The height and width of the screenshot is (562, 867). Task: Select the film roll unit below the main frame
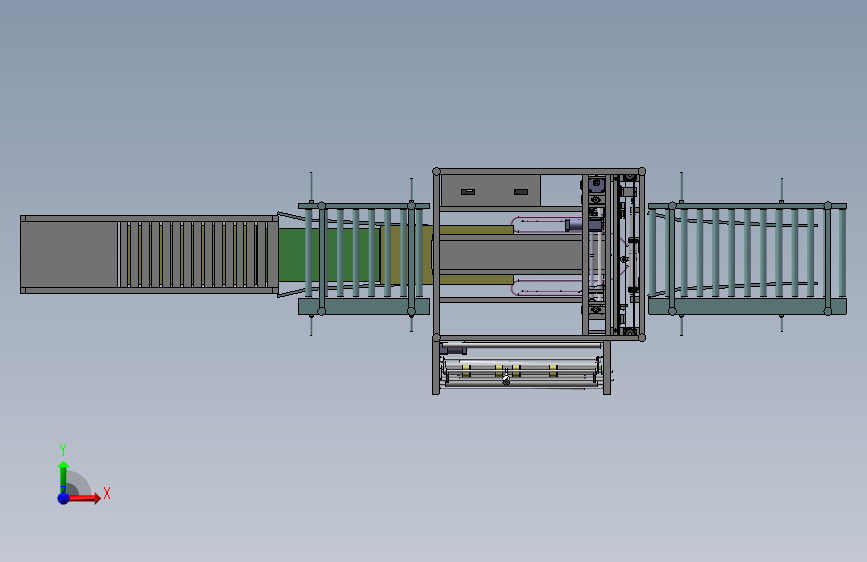(x=521, y=367)
